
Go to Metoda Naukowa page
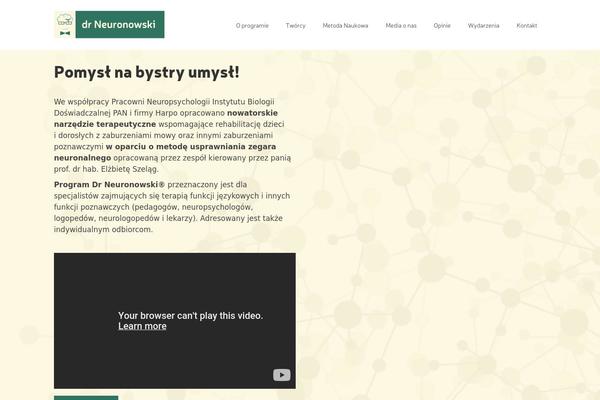[345, 26]
